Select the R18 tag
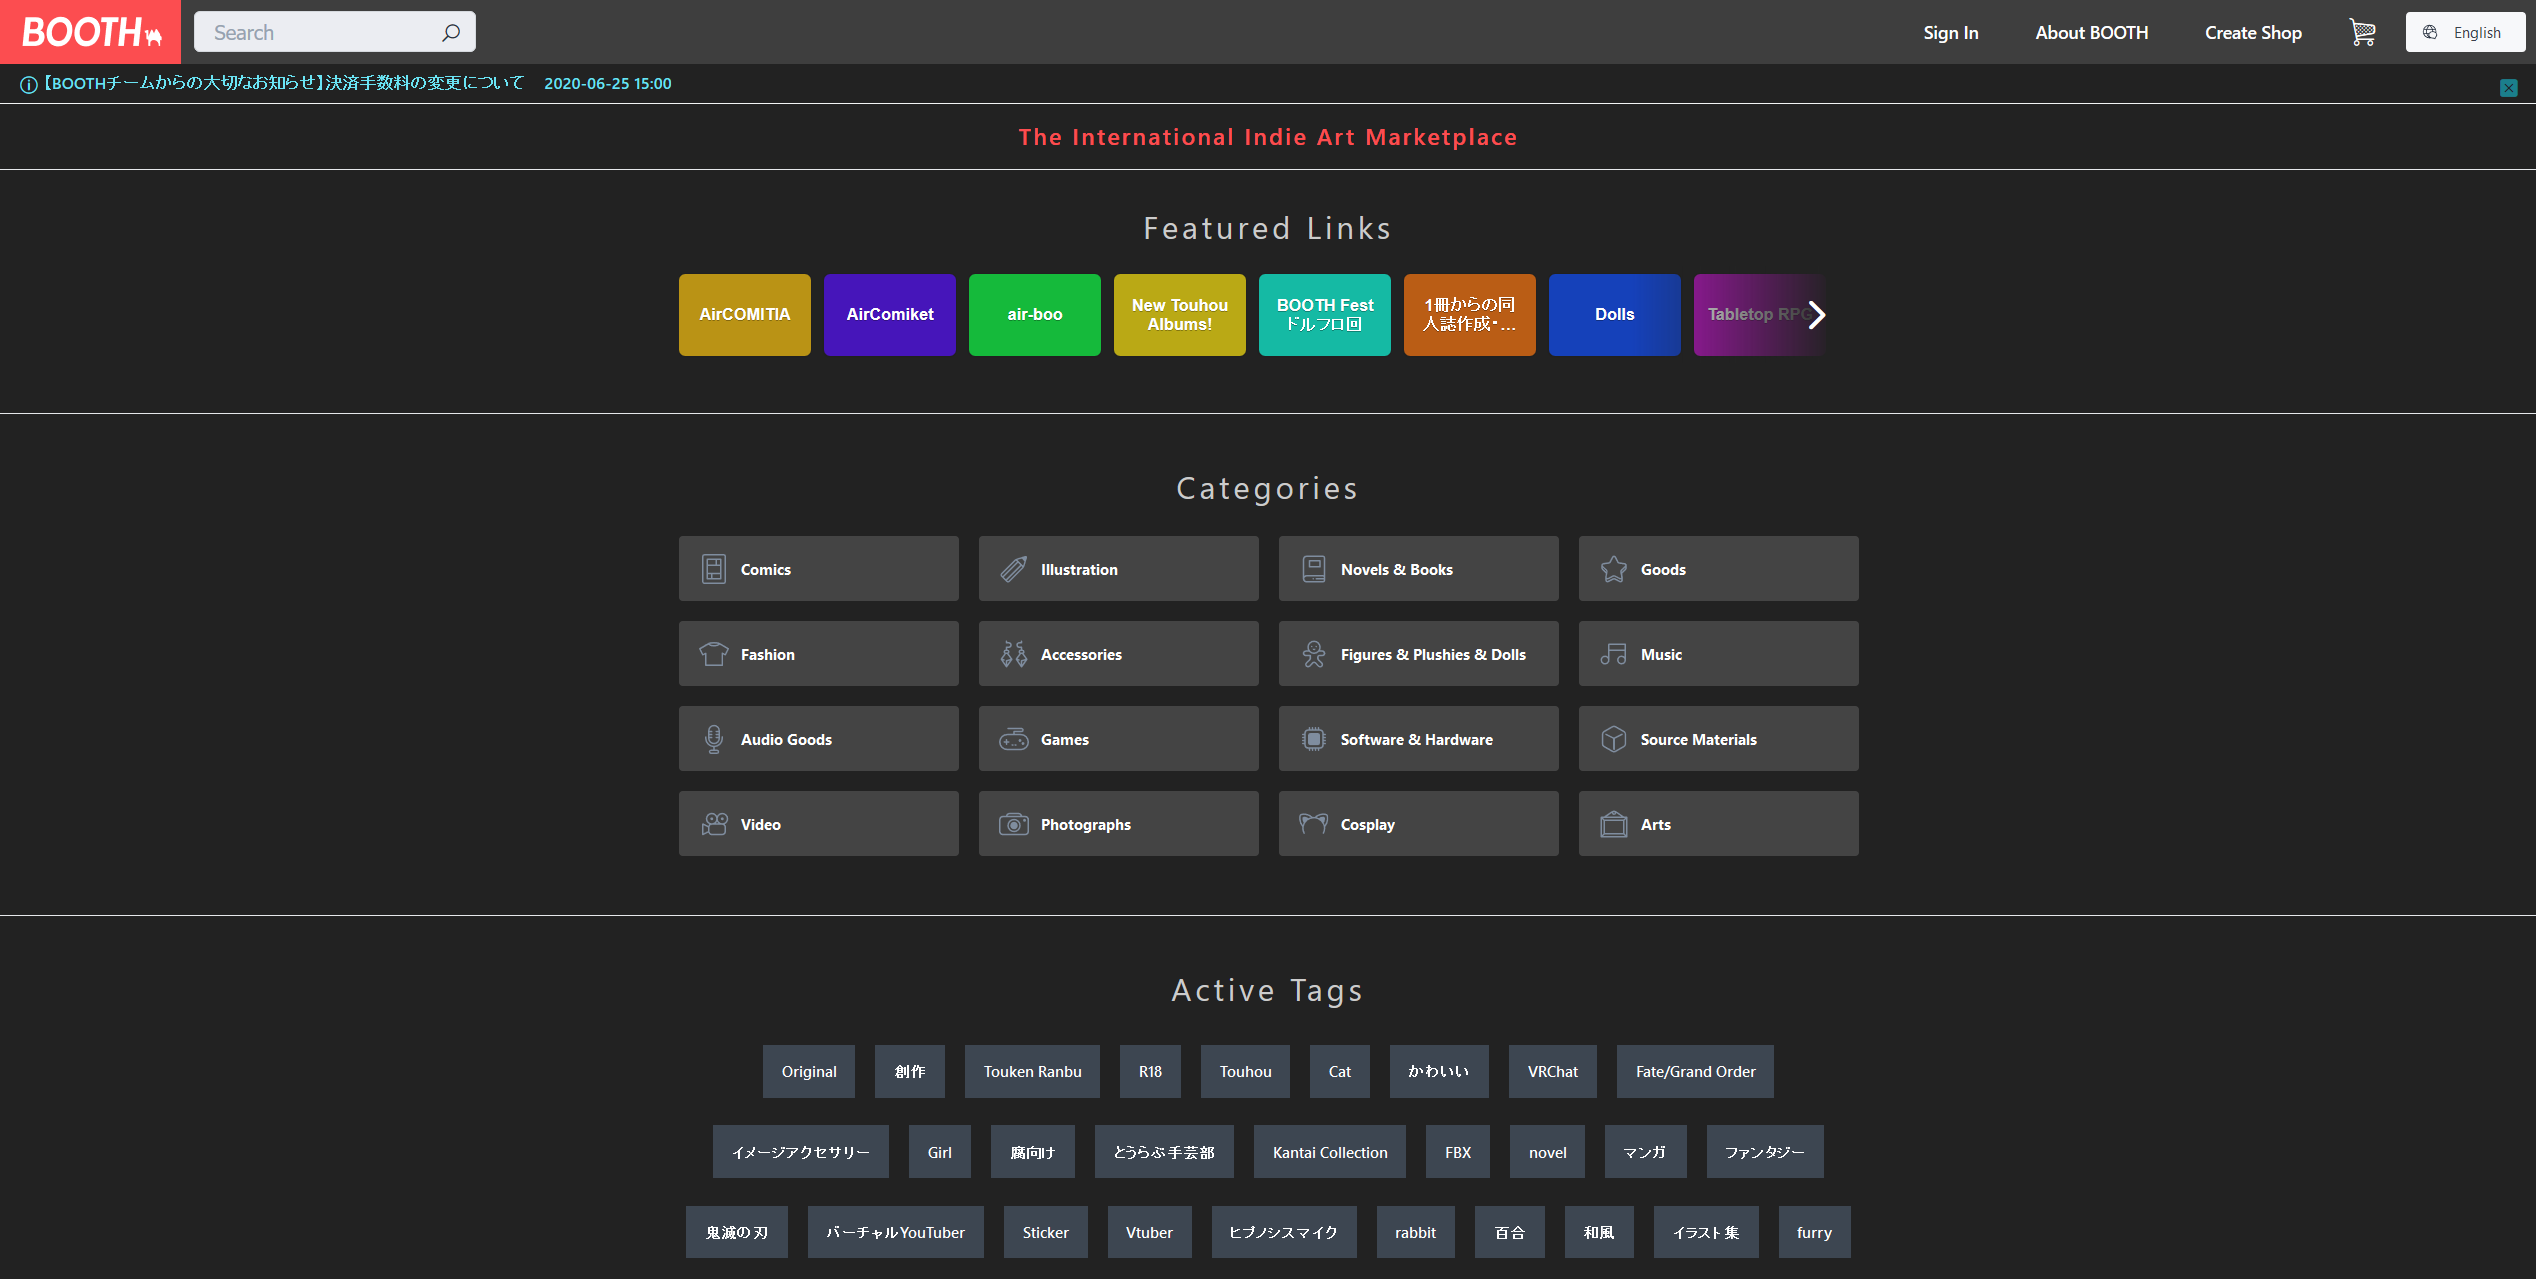The image size is (2536, 1279). click(1150, 1072)
